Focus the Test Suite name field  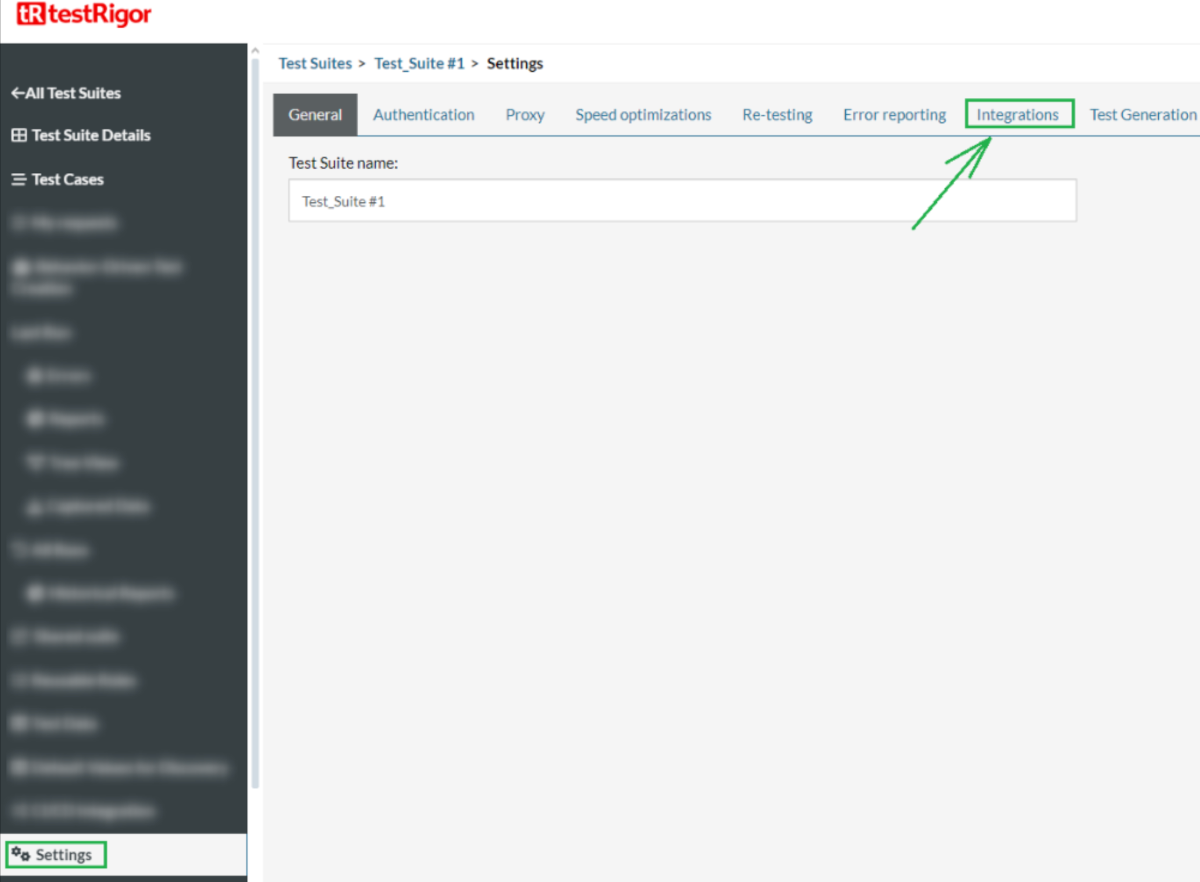point(682,201)
